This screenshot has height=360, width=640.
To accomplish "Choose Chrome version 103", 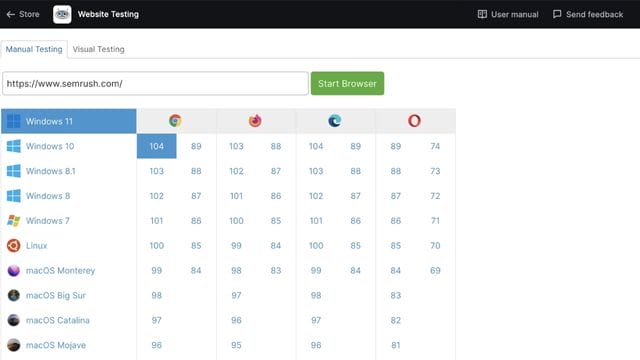I will click(157, 171).
